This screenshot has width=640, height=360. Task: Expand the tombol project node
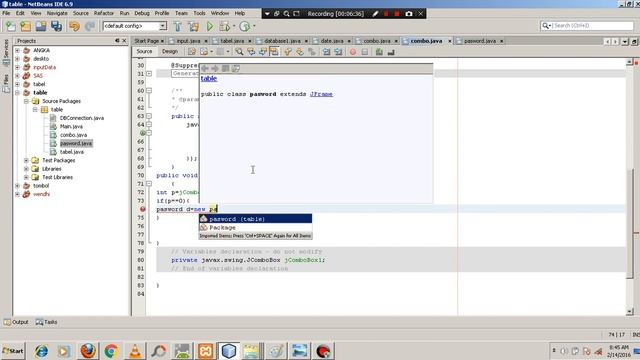pos(18,186)
